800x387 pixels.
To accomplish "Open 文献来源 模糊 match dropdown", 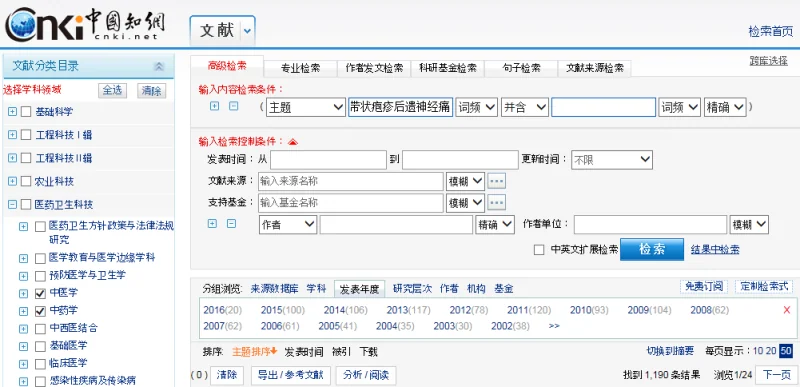I will pos(465,181).
